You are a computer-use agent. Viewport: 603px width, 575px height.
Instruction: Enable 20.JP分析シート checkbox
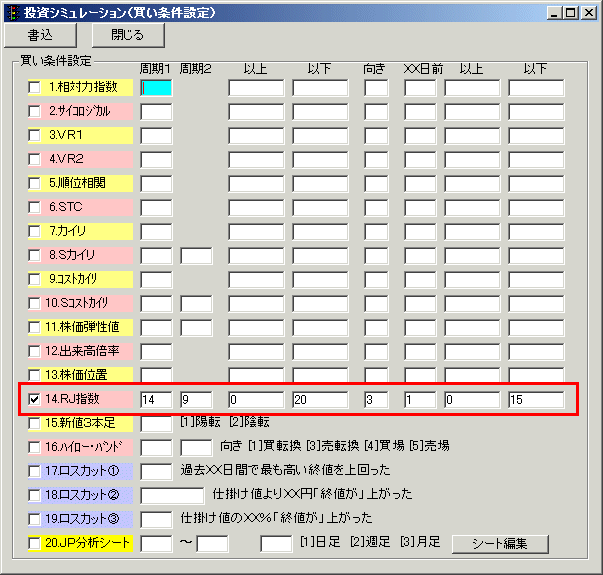coord(34,543)
